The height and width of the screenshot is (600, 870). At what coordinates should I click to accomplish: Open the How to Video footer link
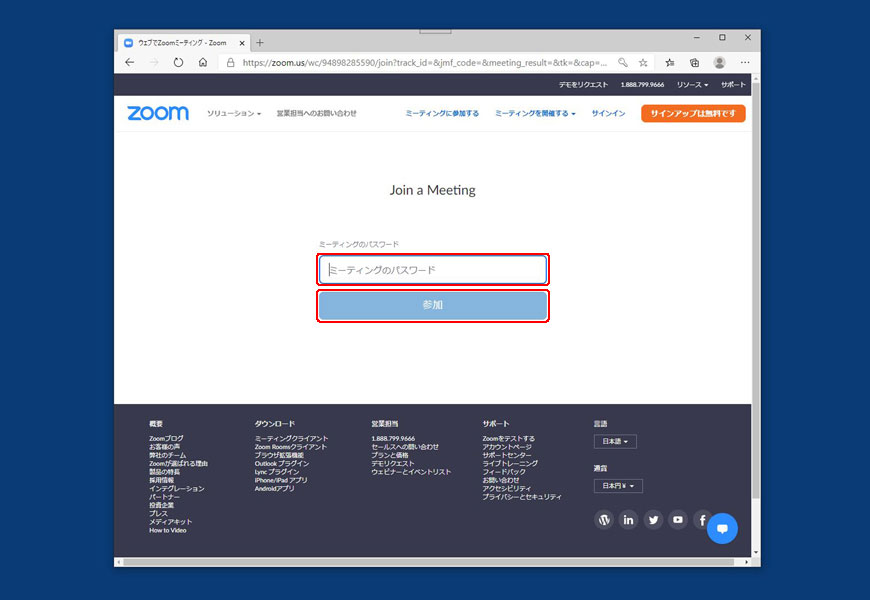[x=168, y=530]
